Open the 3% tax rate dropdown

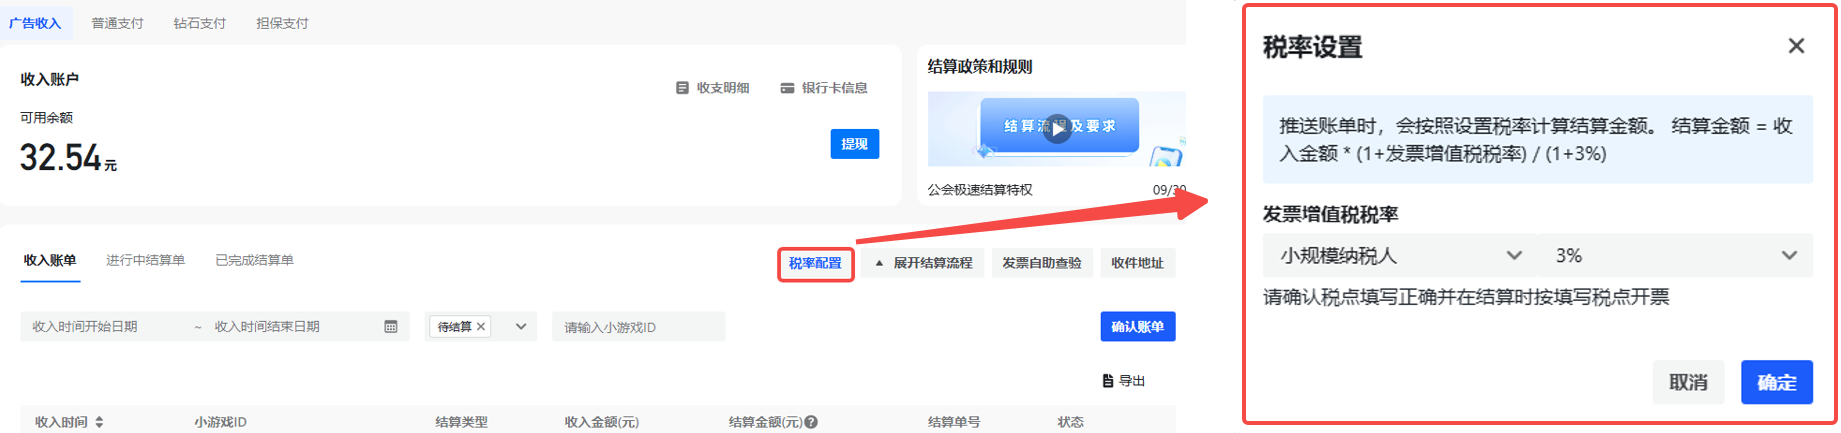[1675, 256]
